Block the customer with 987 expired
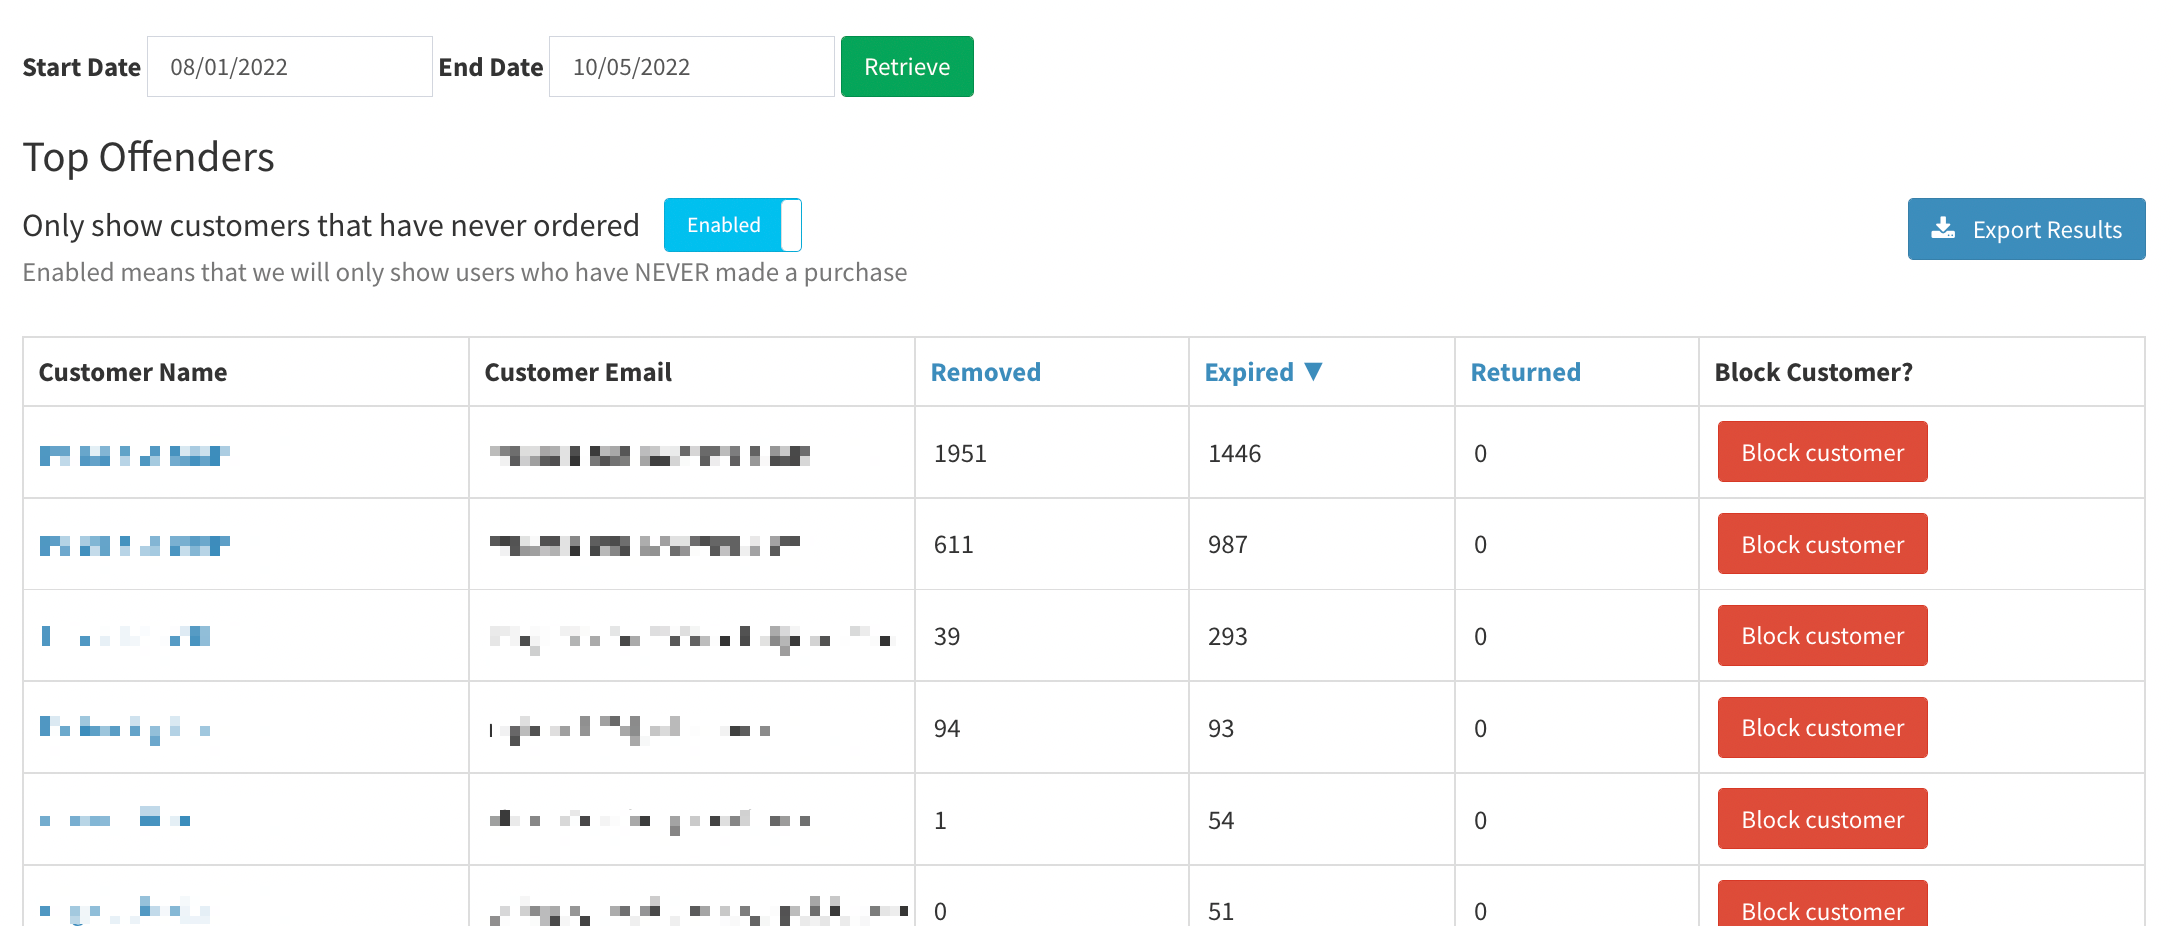The image size is (2174, 926). 1821,544
